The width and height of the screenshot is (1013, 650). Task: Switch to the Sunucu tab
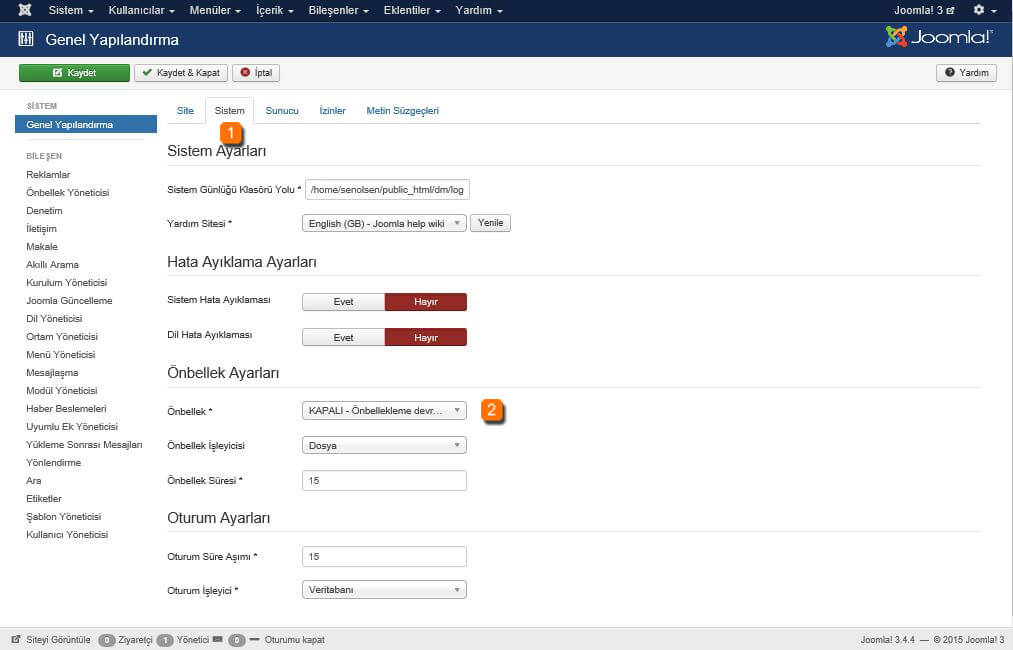[282, 111]
